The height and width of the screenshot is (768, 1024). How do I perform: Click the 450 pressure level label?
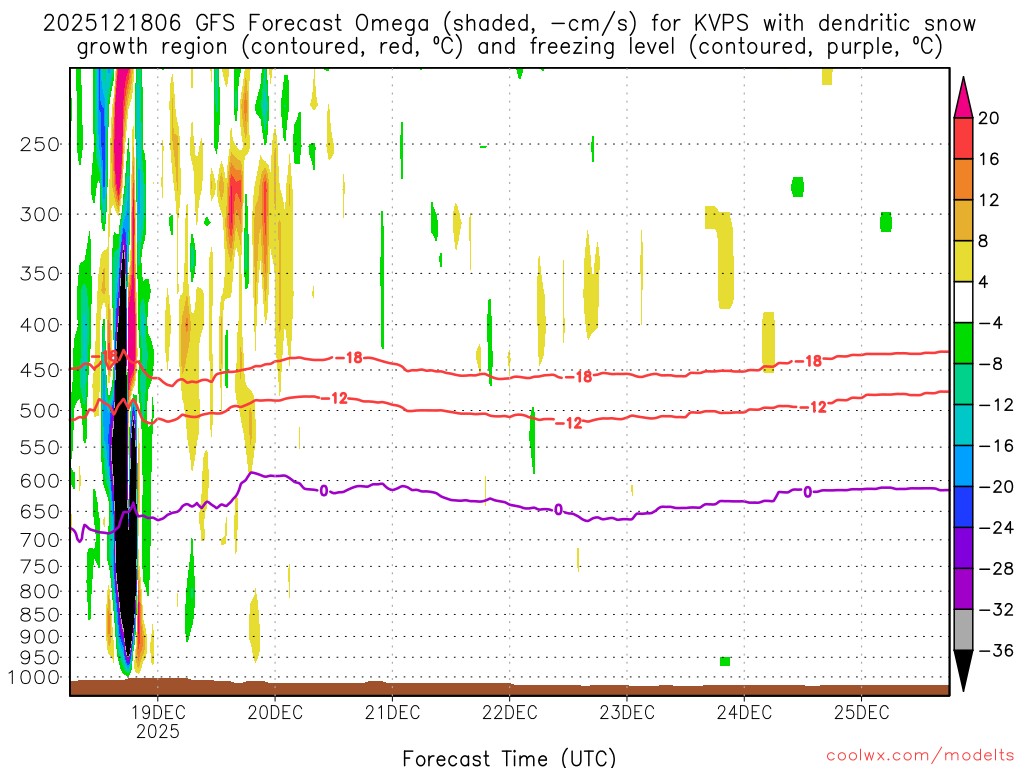point(40,370)
